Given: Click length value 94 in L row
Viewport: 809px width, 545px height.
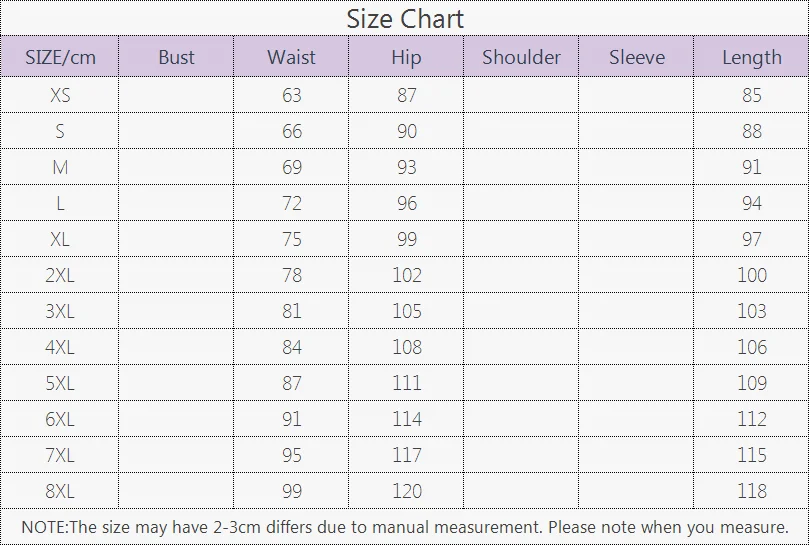Looking at the screenshot, I should click(x=752, y=203).
